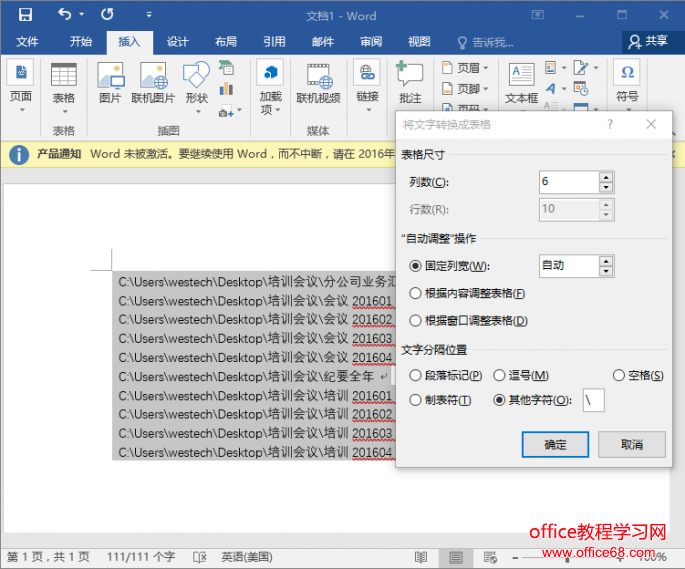Screen dimensions: 685x569
Task: Switch to the 设计 tab
Action: [x=177, y=42]
